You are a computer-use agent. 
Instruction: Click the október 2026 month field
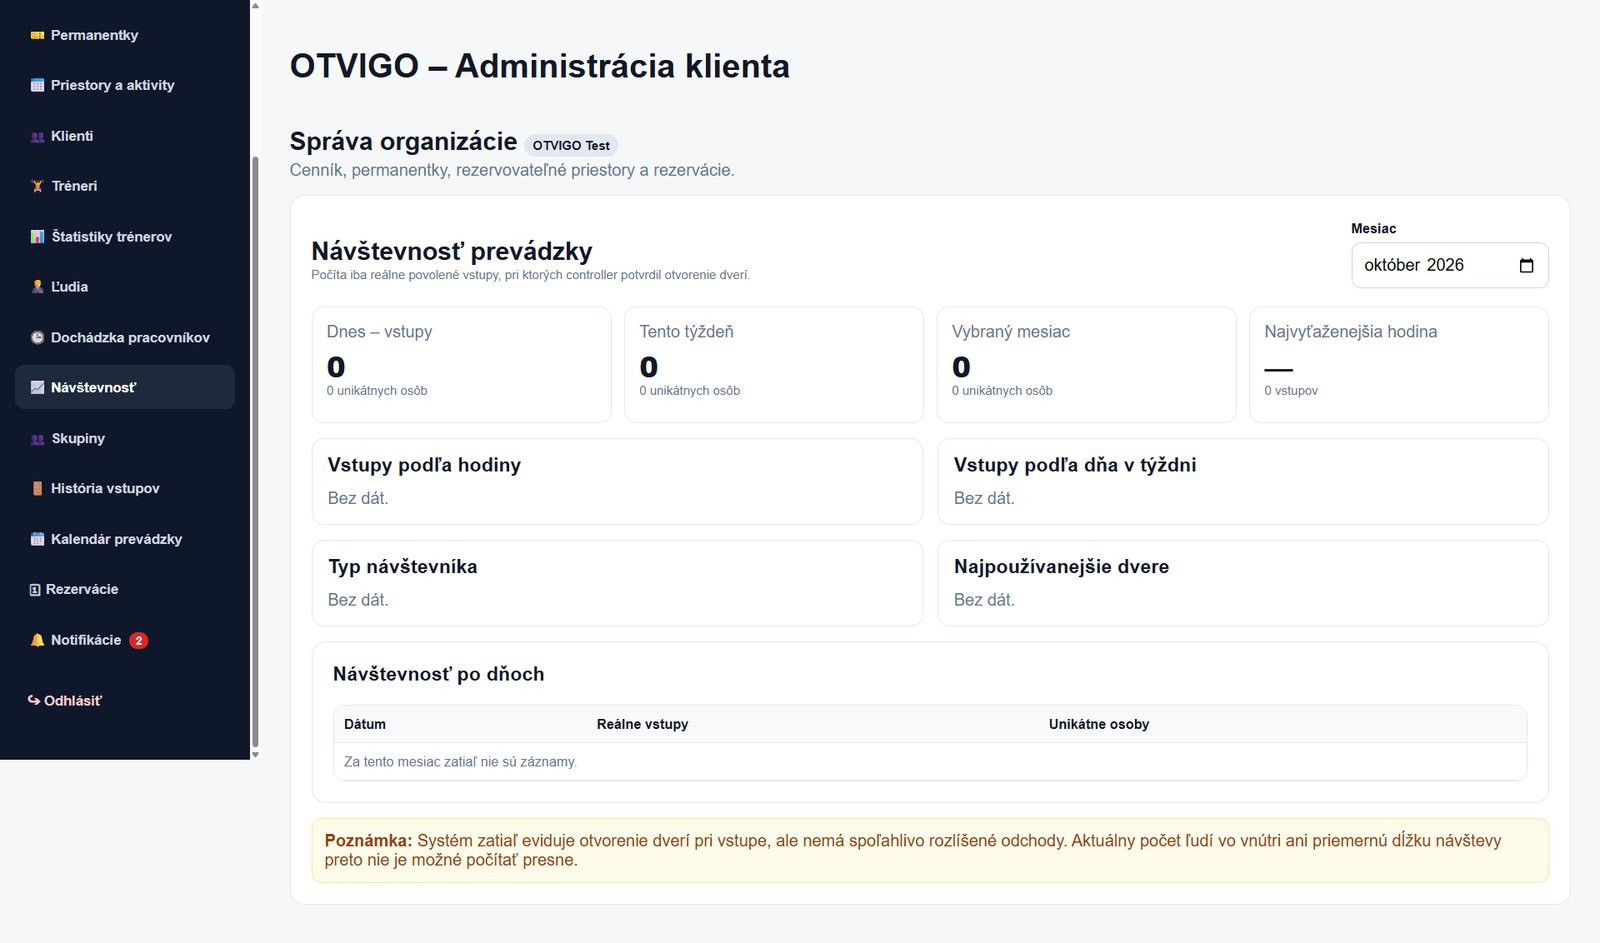tap(1449, 265)
